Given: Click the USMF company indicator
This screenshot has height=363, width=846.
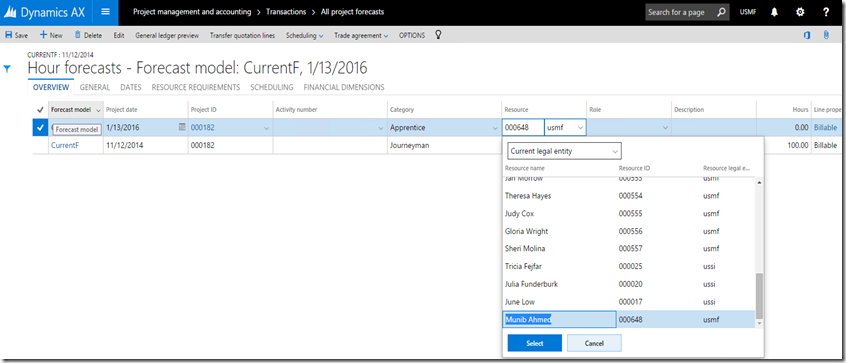Looking at the screenshot, I should pos(748,12).
